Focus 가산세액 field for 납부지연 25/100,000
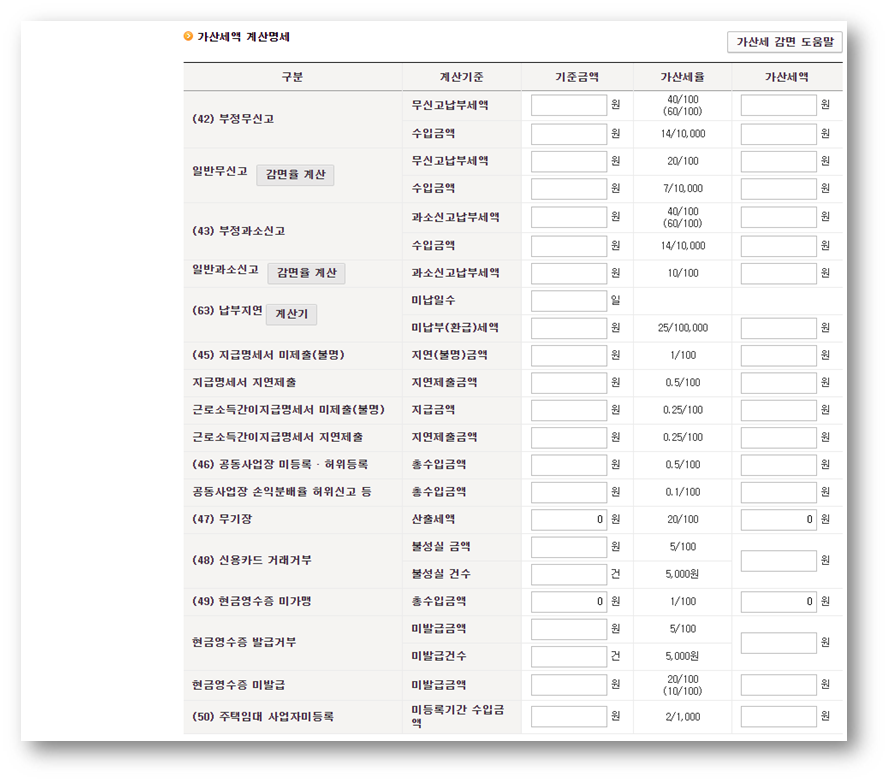 (778, 328)
